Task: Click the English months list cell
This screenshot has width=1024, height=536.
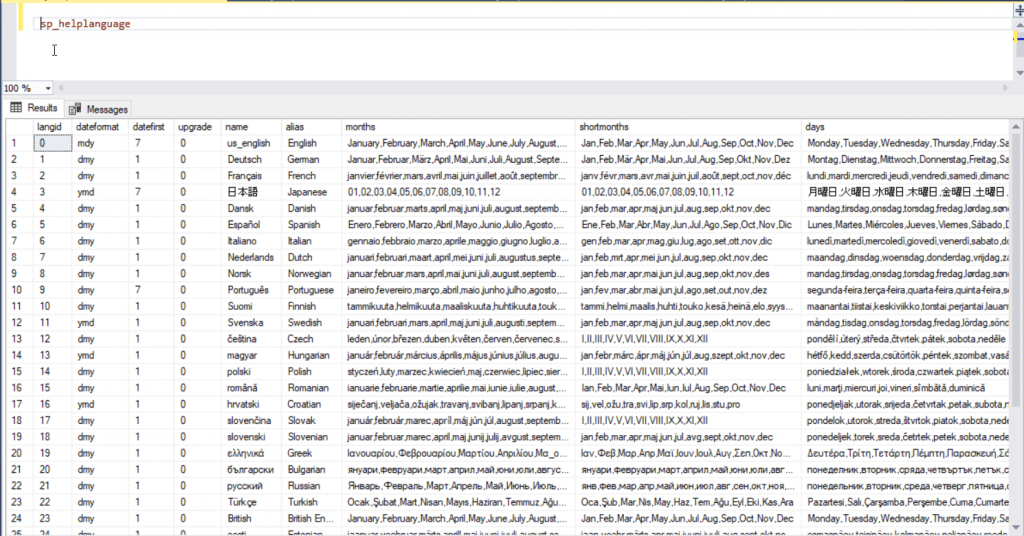Action: click(458, 143)
